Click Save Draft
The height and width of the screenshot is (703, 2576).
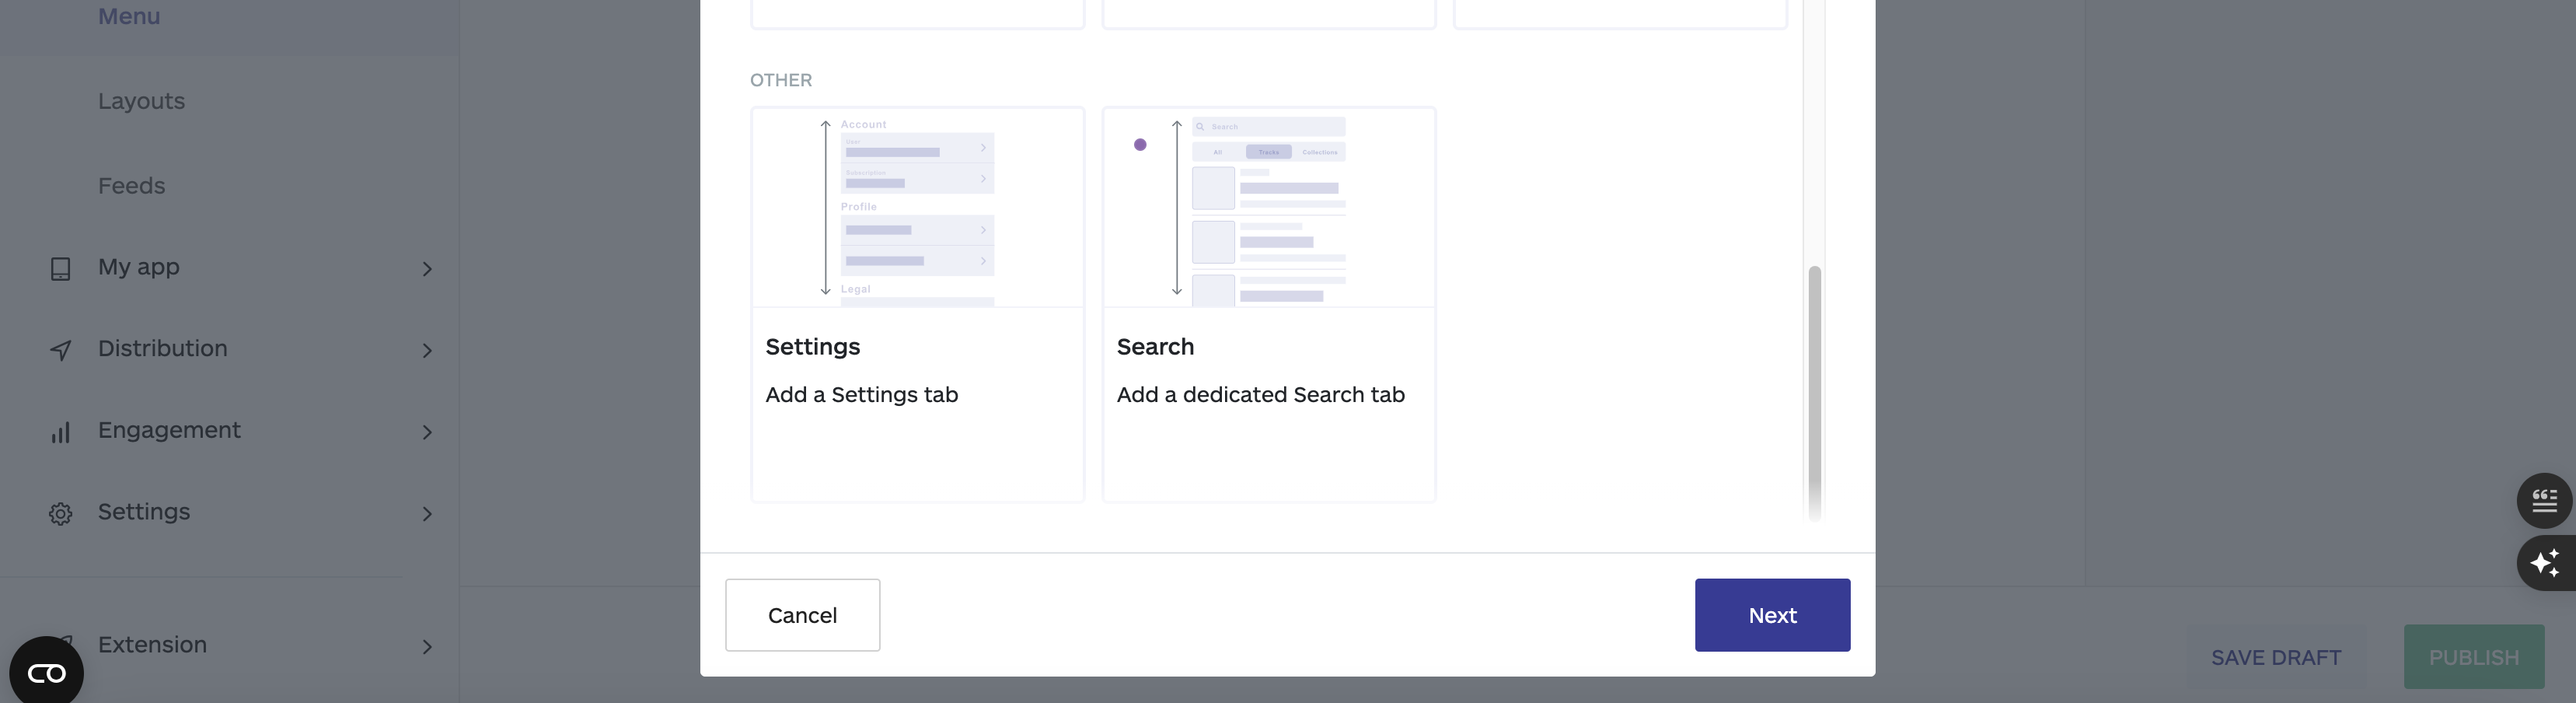point(2275,657)
